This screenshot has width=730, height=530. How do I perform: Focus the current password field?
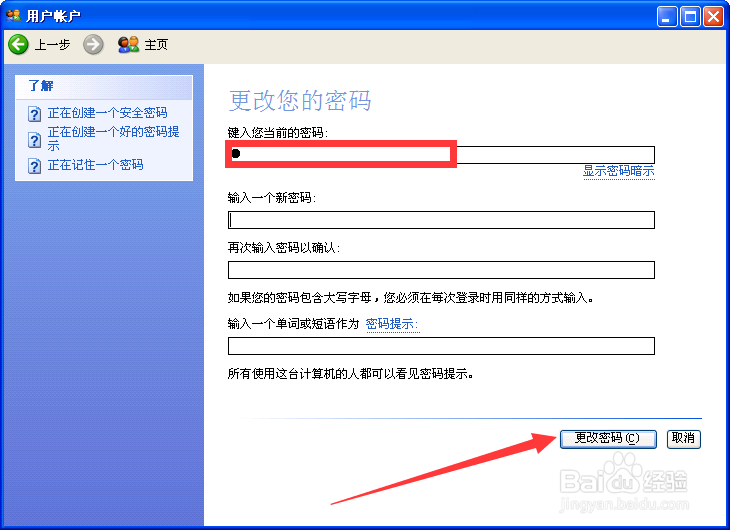tap(441, 155)
